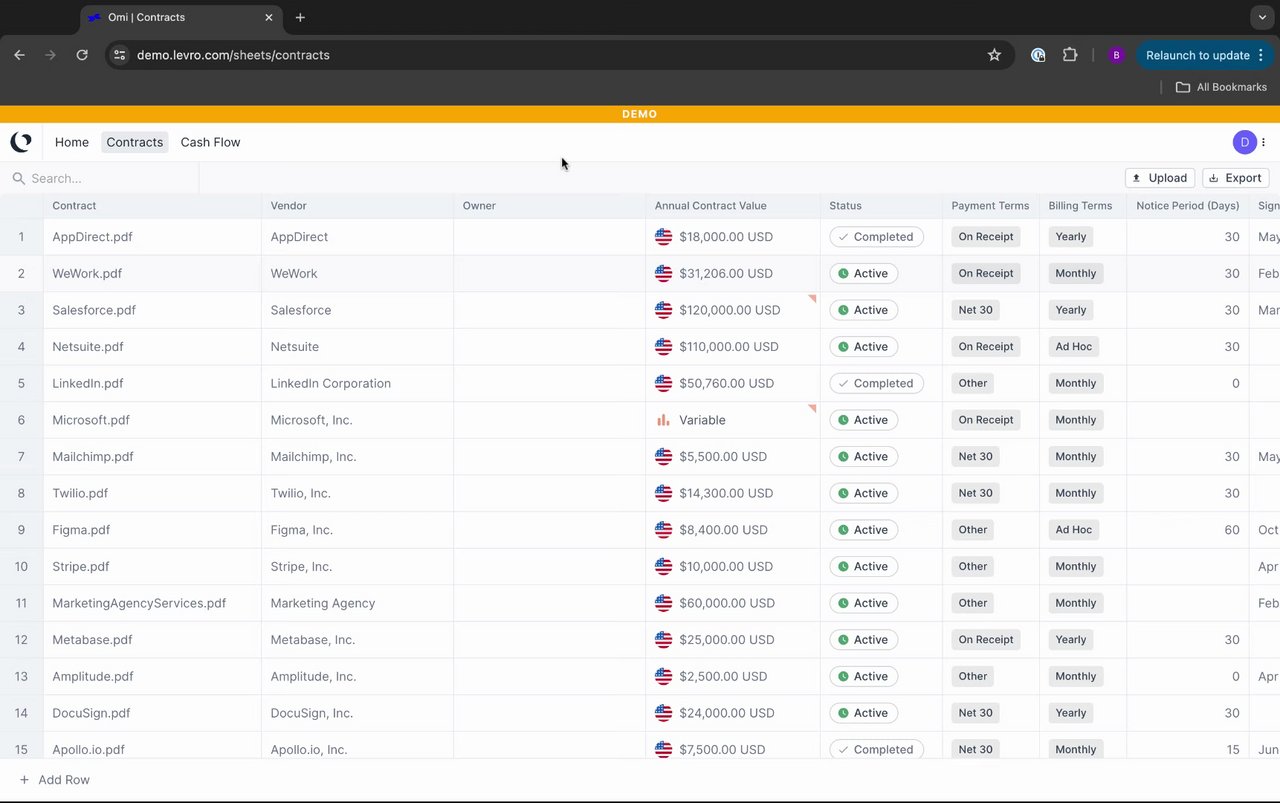
Task: Open On Receipt payment terms for Microsoft
Action: click(x=986, y=420)
